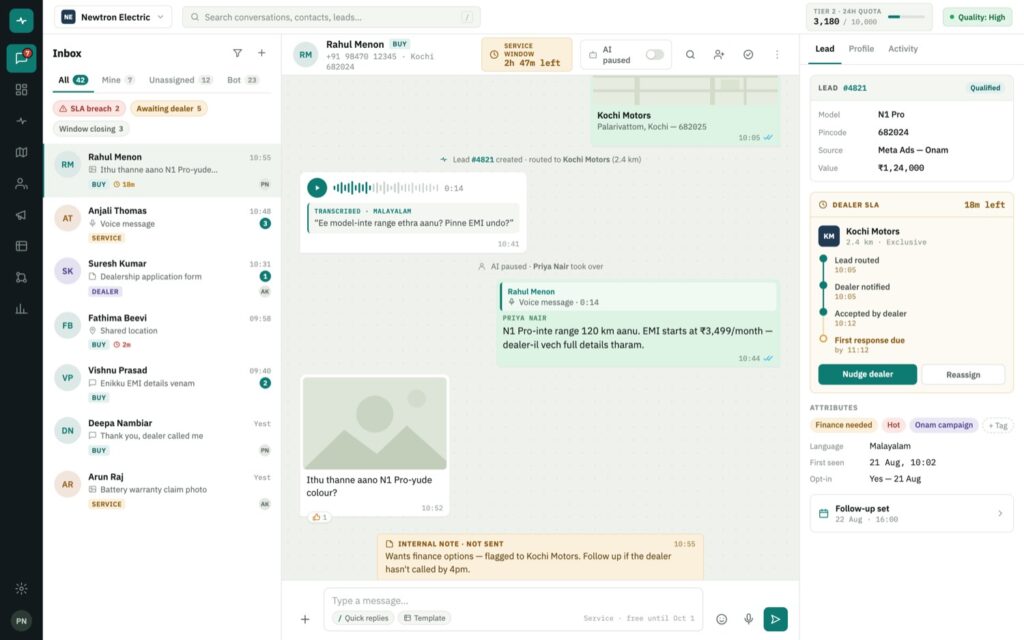
Task: Open the conversation more options kebab menu
Action: tap(777, 55)
